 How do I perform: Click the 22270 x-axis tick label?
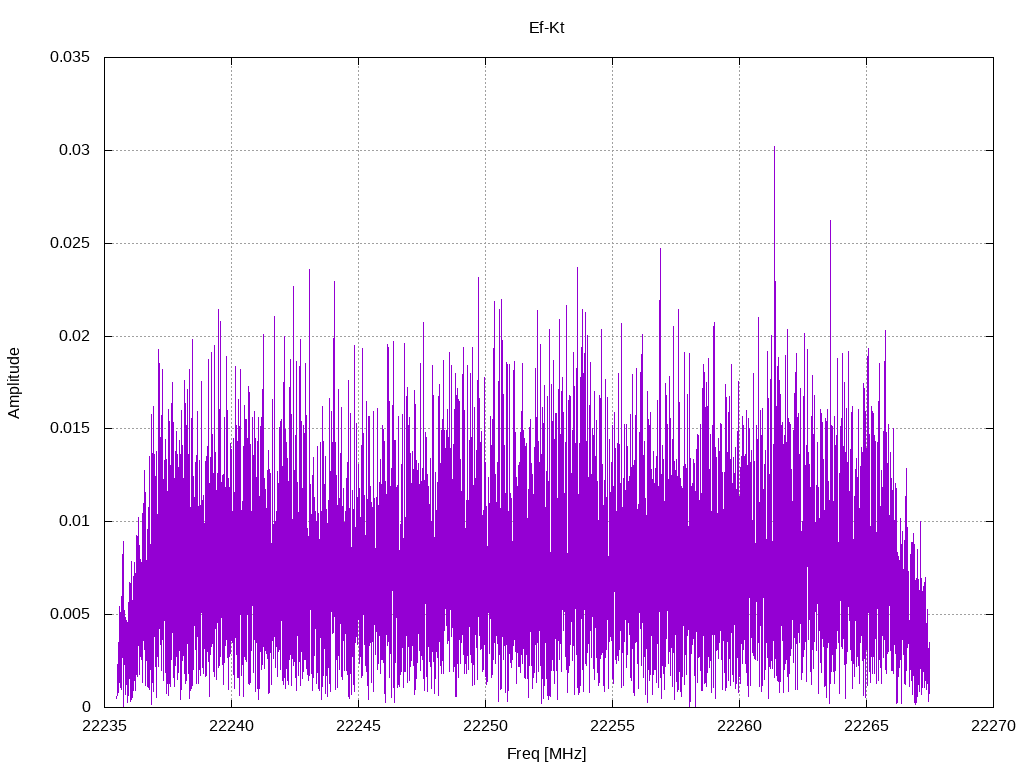pyautogui.click(x=993, y=726)
